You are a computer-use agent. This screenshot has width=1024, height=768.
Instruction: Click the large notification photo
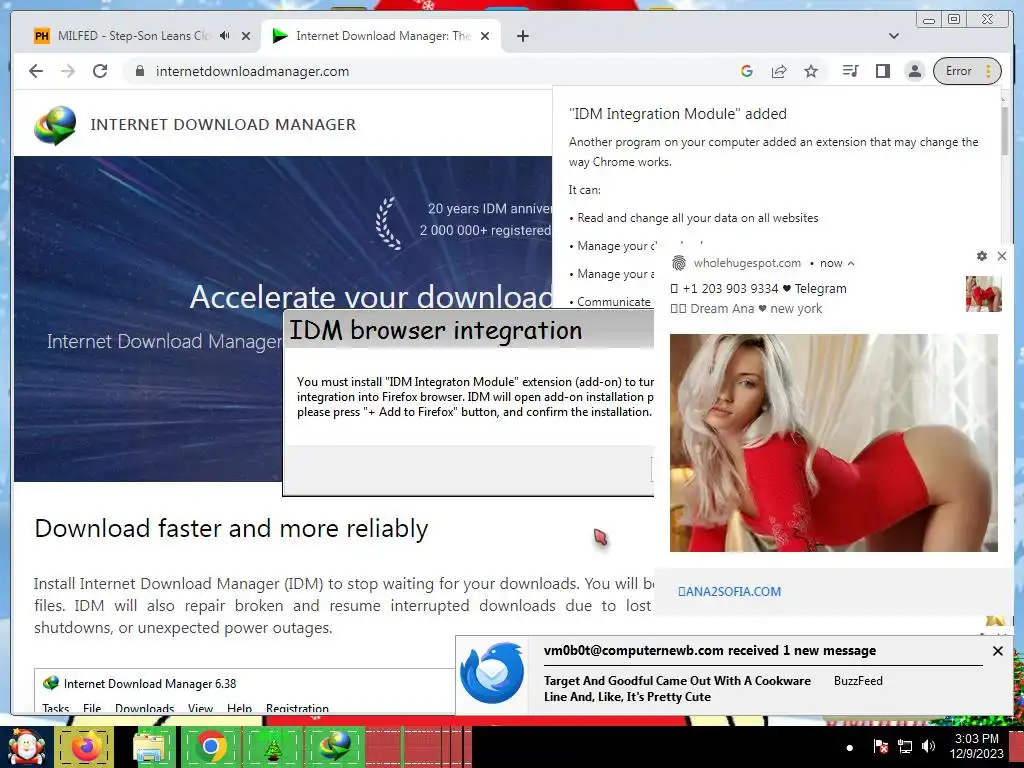tap(834, 443)
